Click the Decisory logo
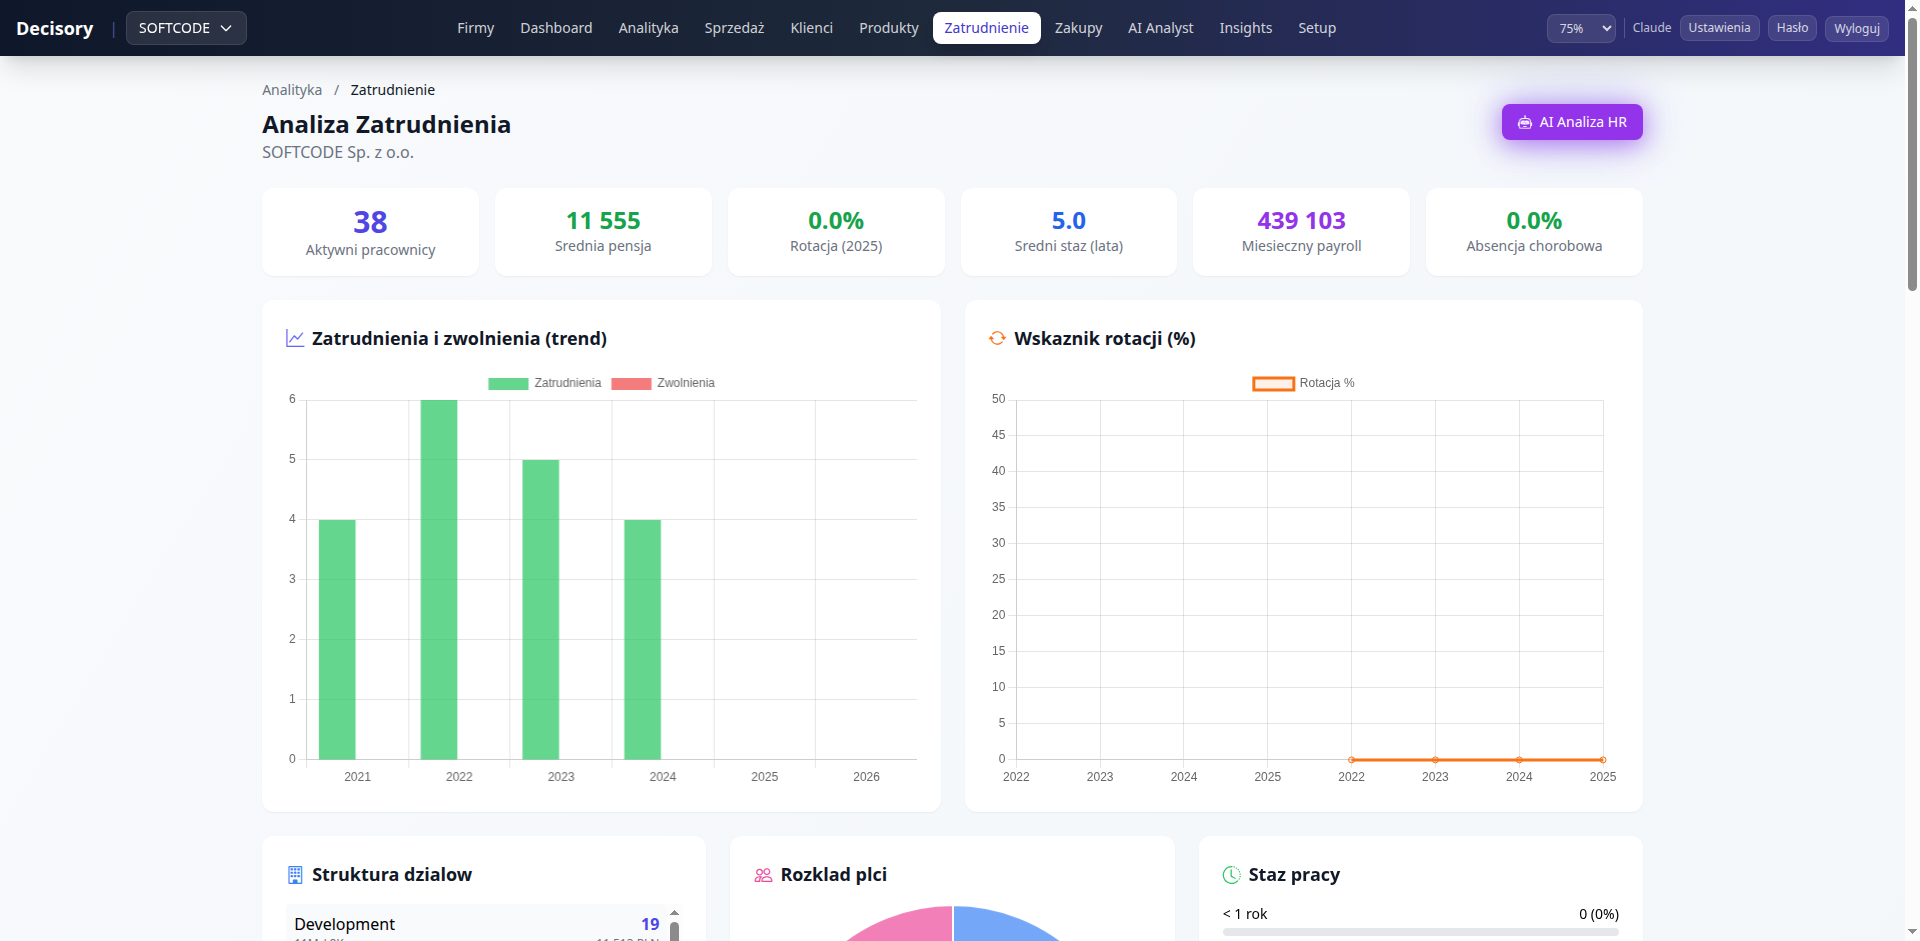The width and height of the screenshot is (1920, 941). 55,29
